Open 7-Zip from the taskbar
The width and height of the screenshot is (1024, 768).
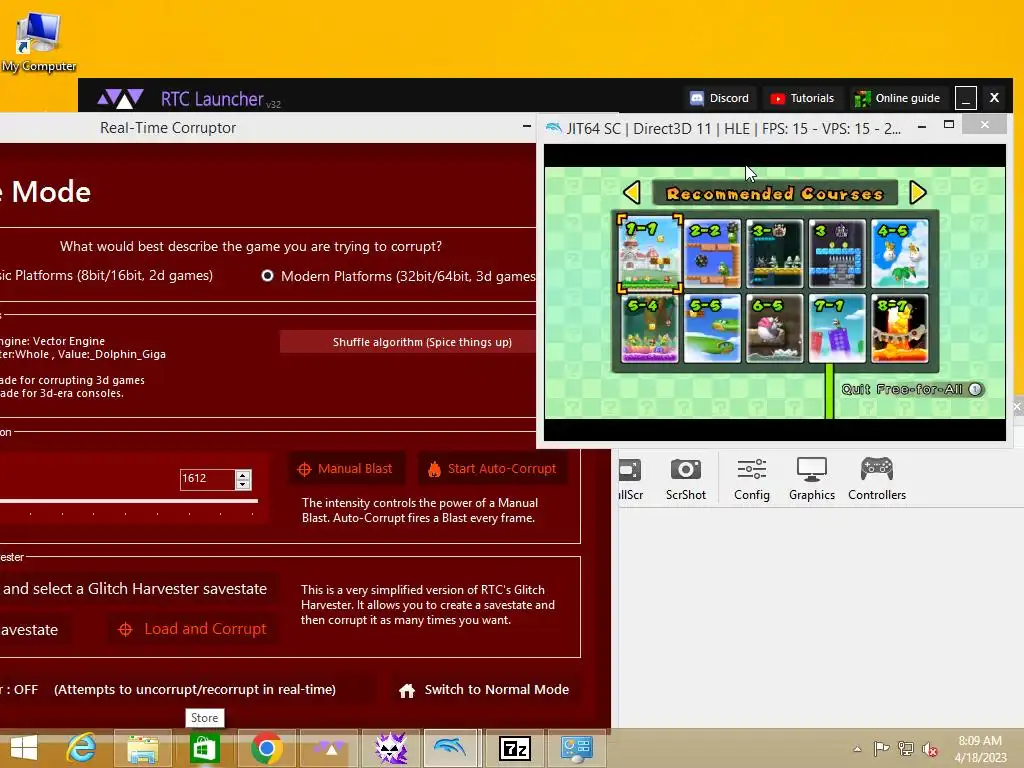coord(515,748)
